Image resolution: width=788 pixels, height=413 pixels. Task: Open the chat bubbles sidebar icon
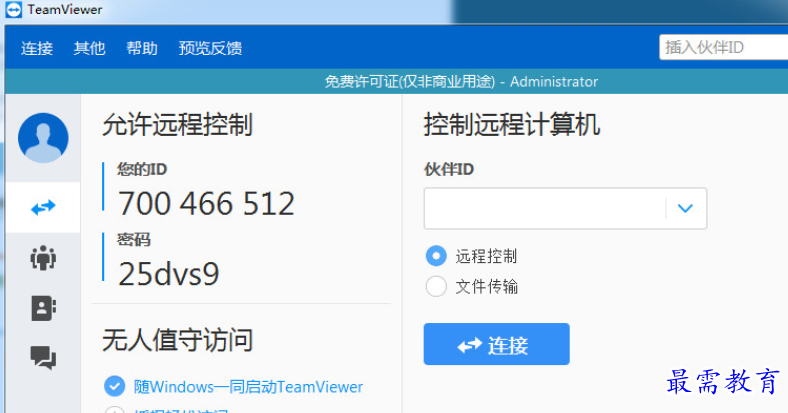(x=43, y=358)
